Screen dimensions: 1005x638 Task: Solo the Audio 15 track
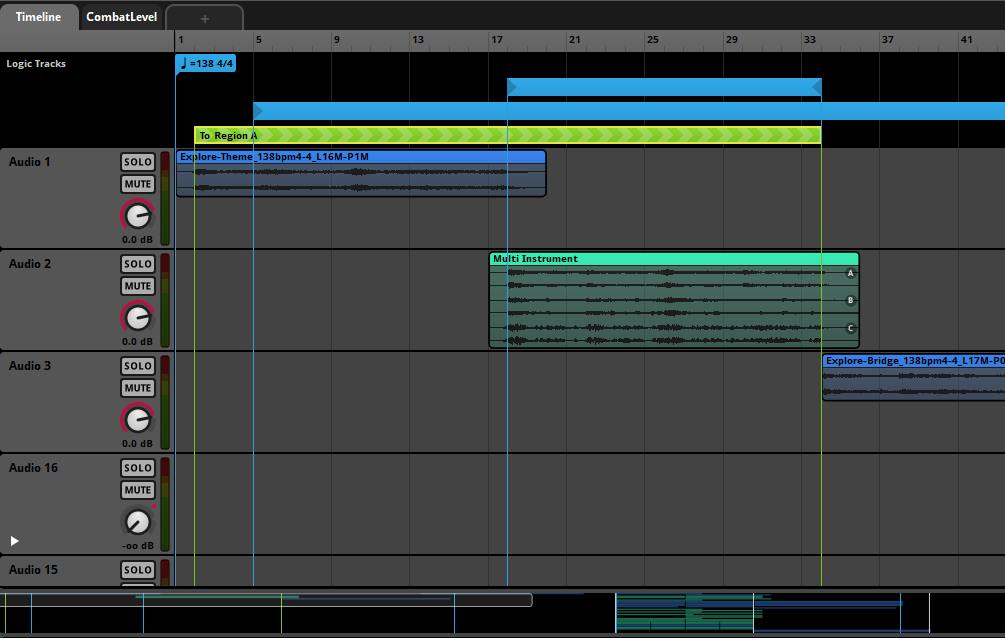click(138, 569)
